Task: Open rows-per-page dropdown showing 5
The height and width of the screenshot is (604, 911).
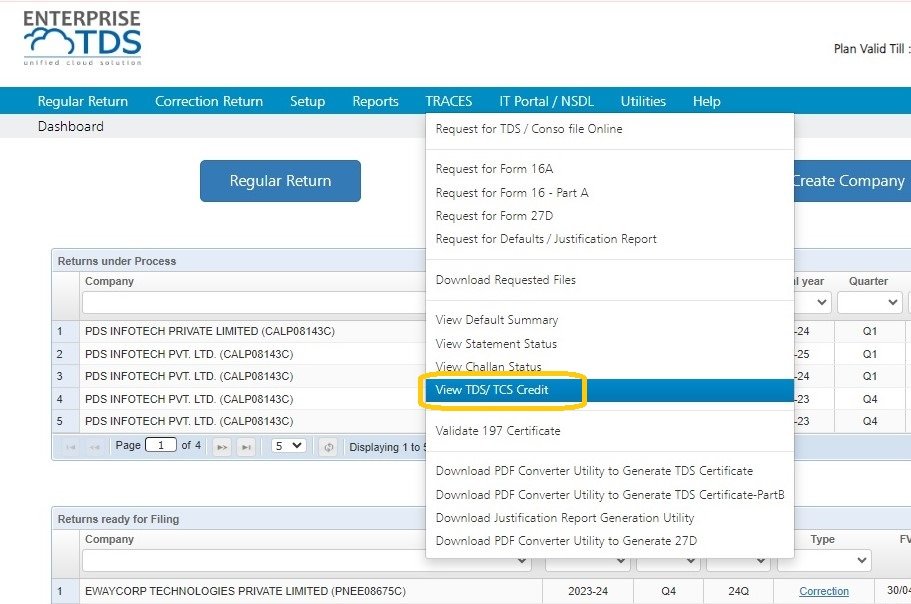Action: click(x=288, y=446)
